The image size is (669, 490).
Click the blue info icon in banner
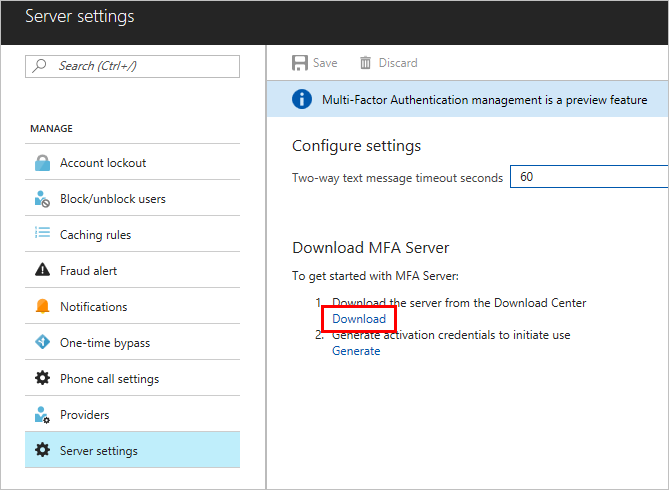click(x=300, y=100)
